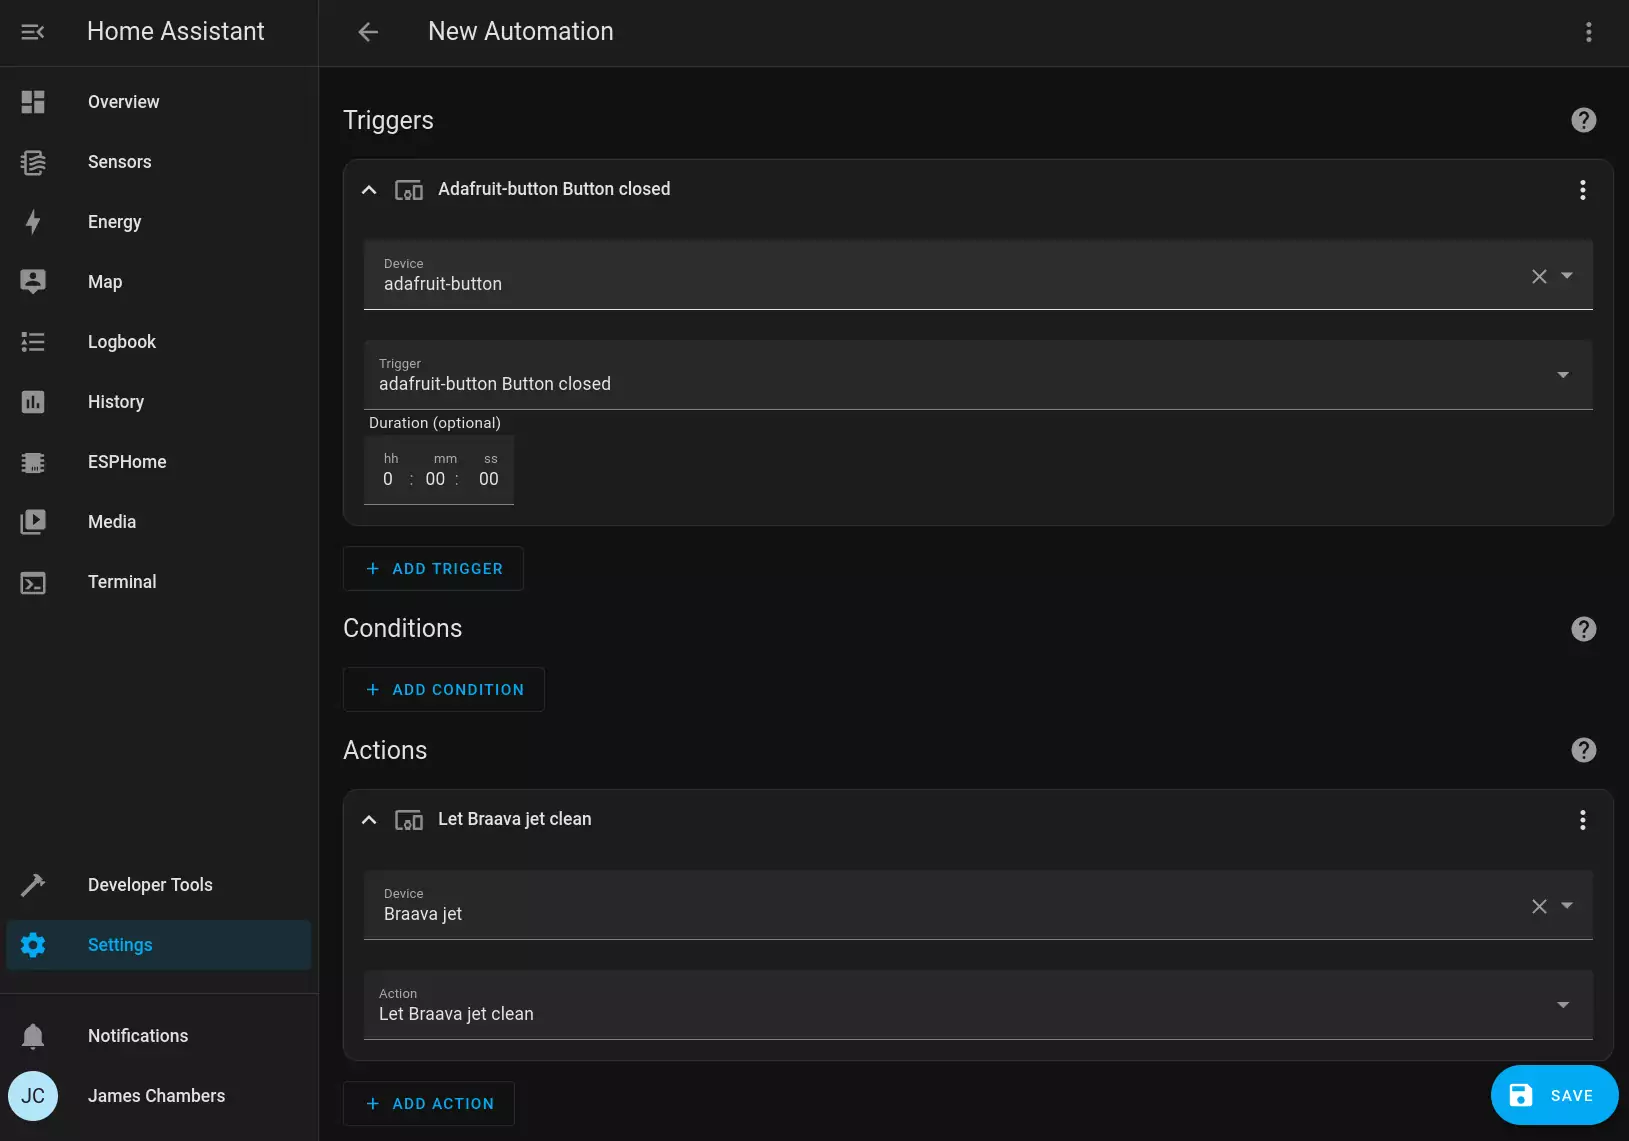Screen dimensions: 1629x1141
Task: Click the Add Condition button
Action: point(444,690)
